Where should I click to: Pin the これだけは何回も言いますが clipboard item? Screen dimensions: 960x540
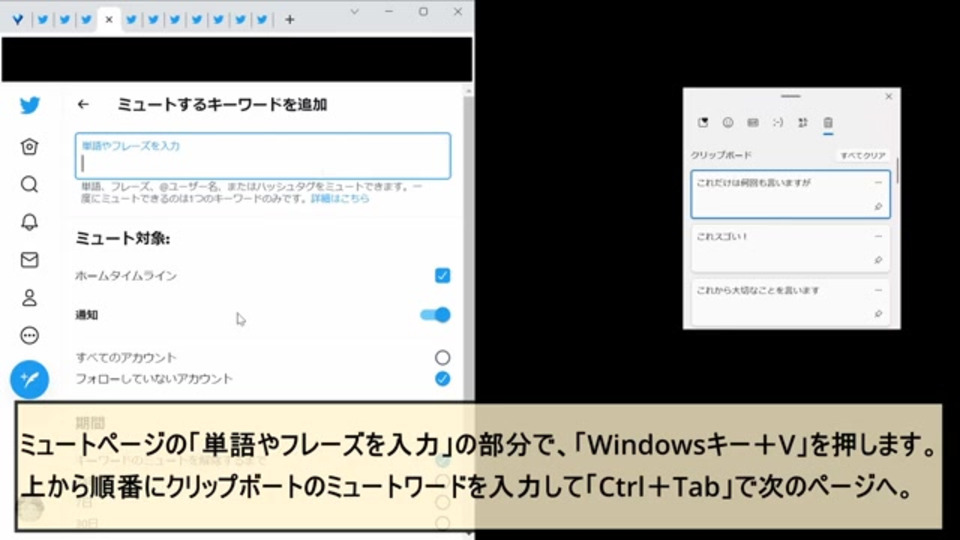coord(878,207)
